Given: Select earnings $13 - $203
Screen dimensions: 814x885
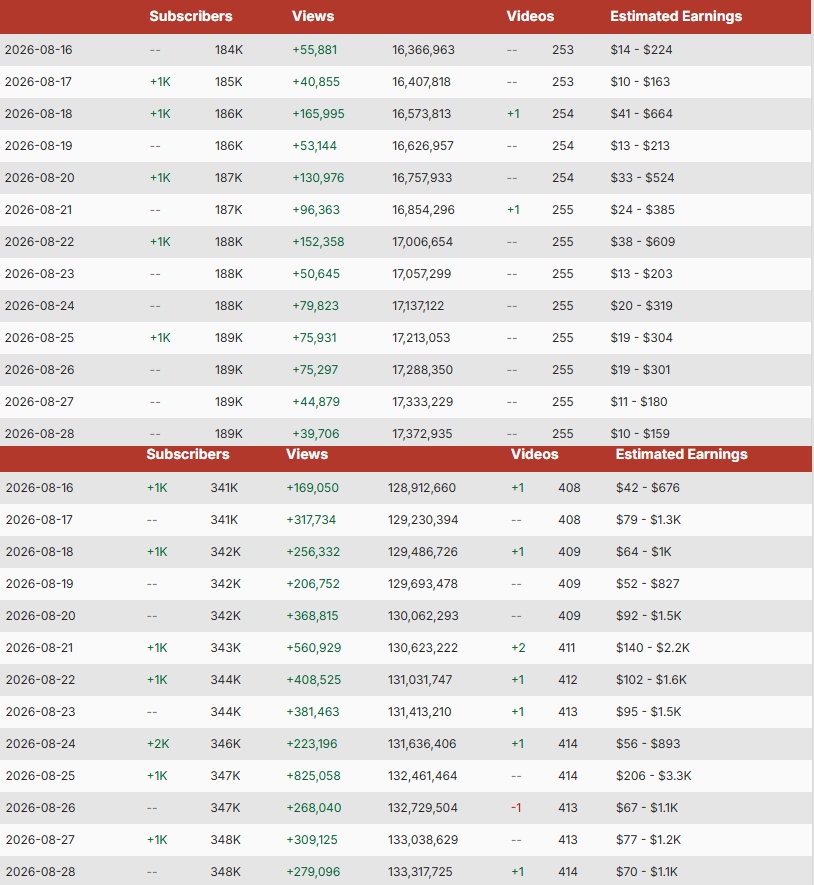Looking at the screenshot, I should (x=641, y=274).
